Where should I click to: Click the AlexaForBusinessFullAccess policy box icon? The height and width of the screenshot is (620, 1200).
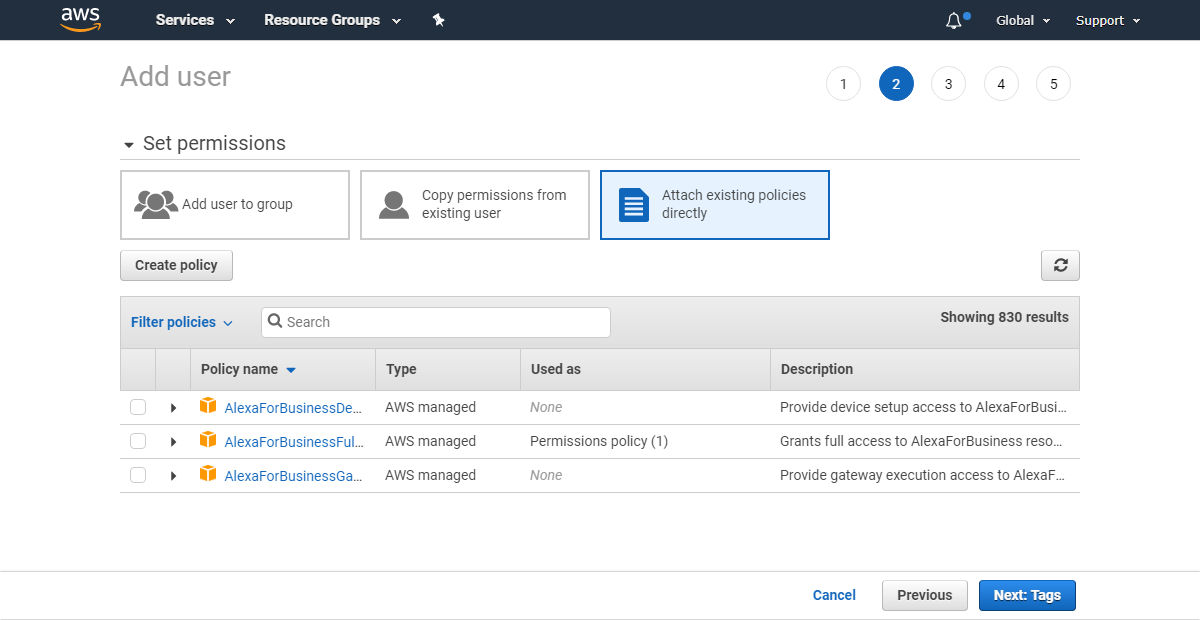pos(208,440)
